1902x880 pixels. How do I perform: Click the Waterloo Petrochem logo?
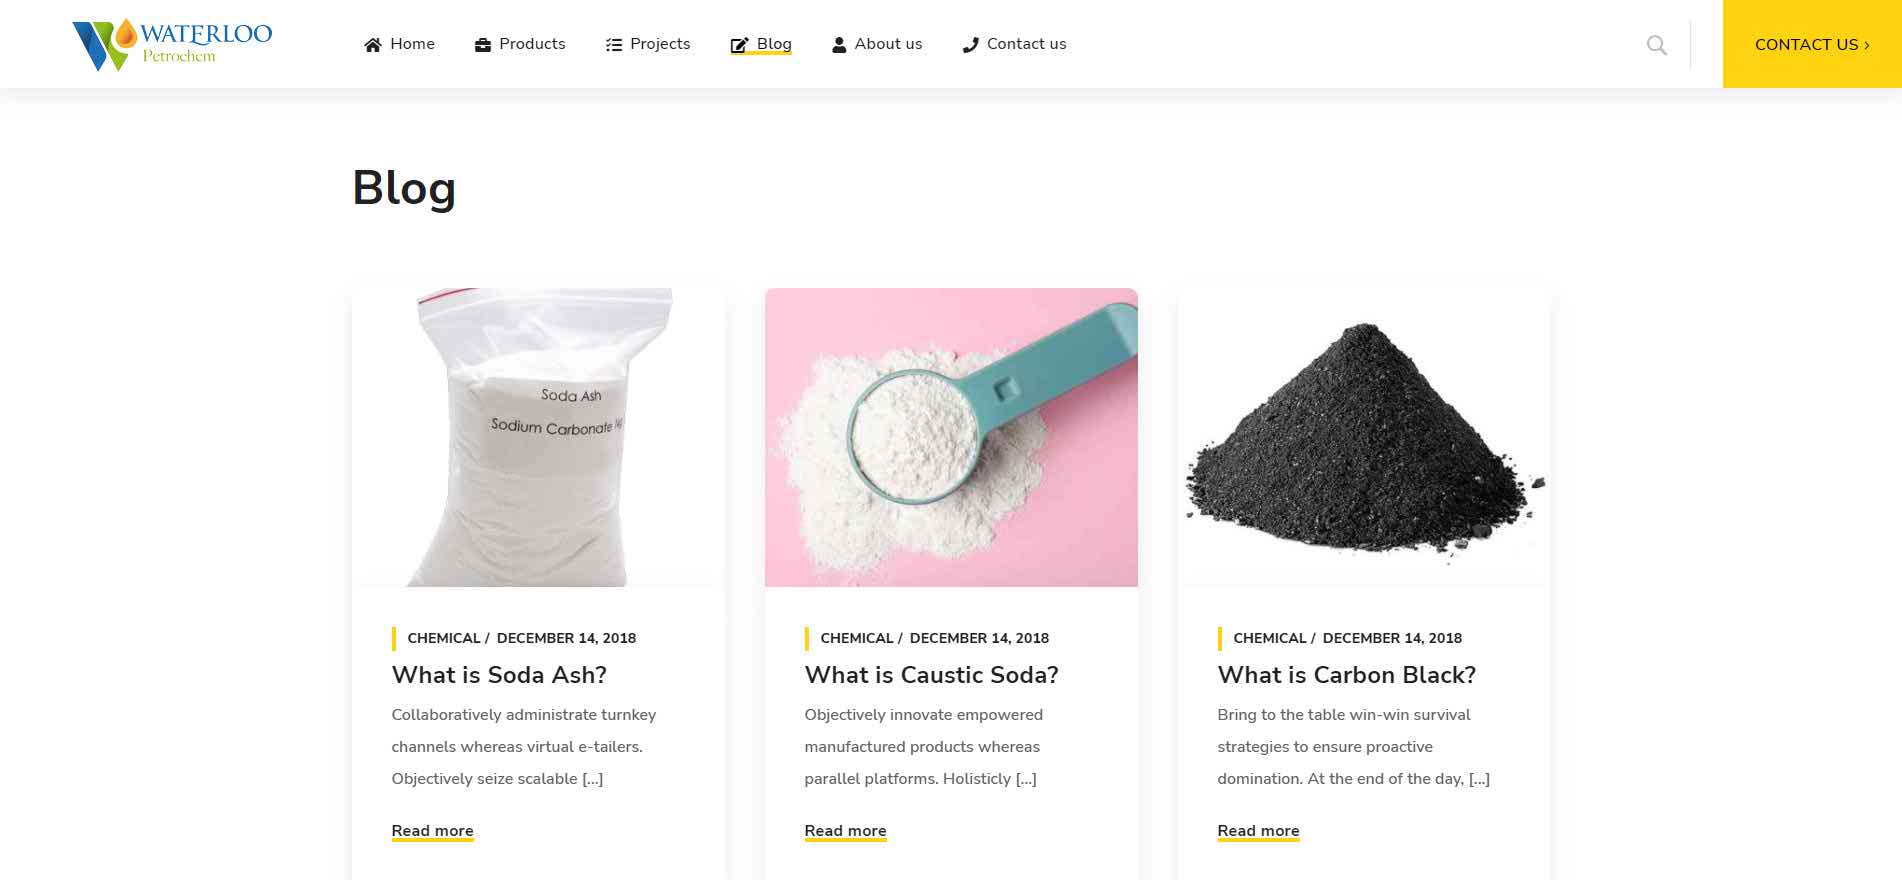172,44
